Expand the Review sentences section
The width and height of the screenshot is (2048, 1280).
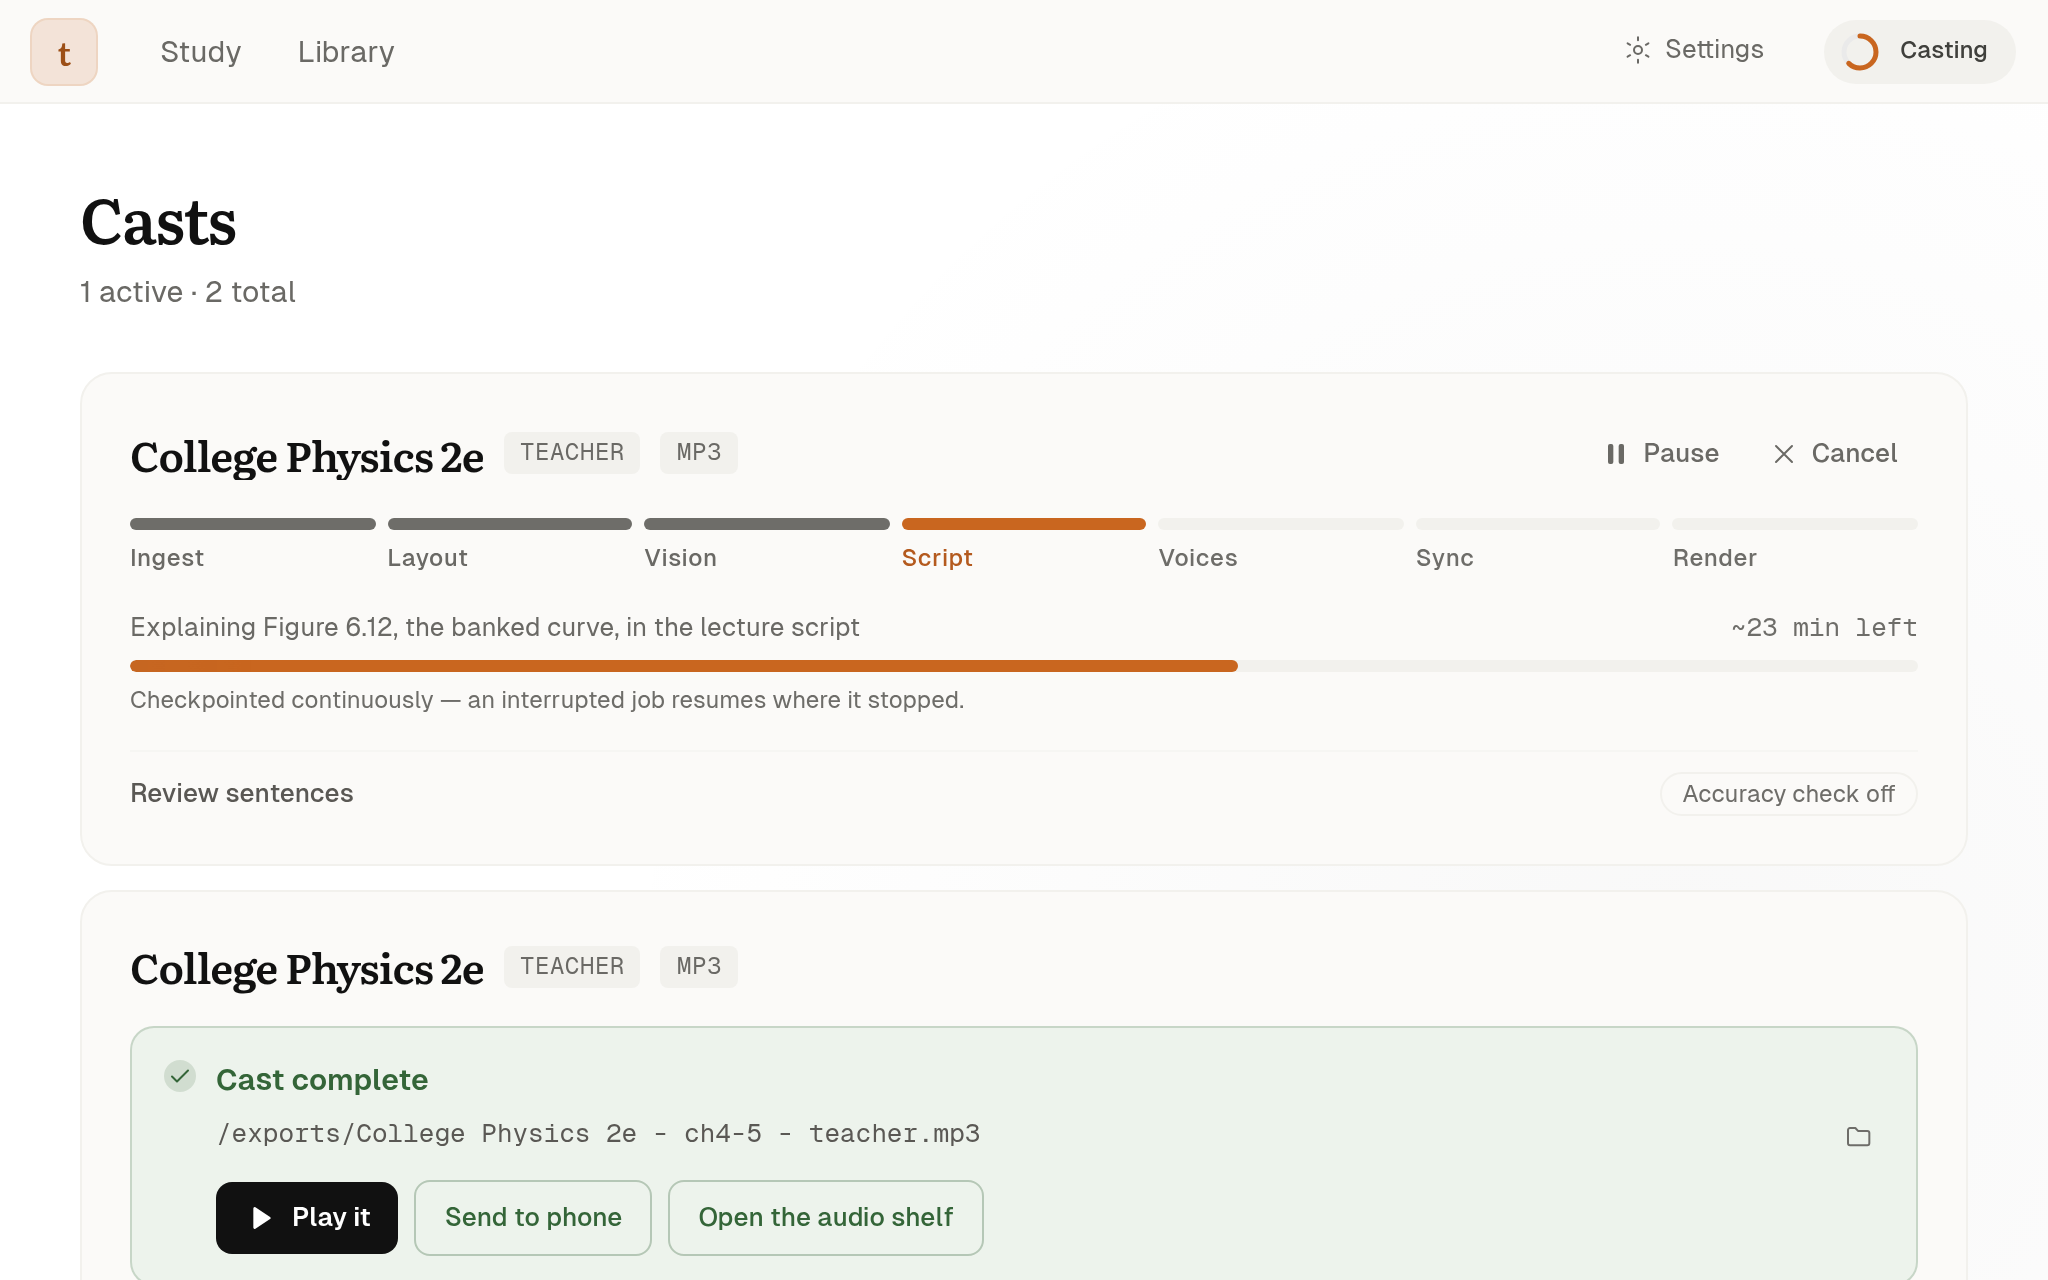coord(242,793)
